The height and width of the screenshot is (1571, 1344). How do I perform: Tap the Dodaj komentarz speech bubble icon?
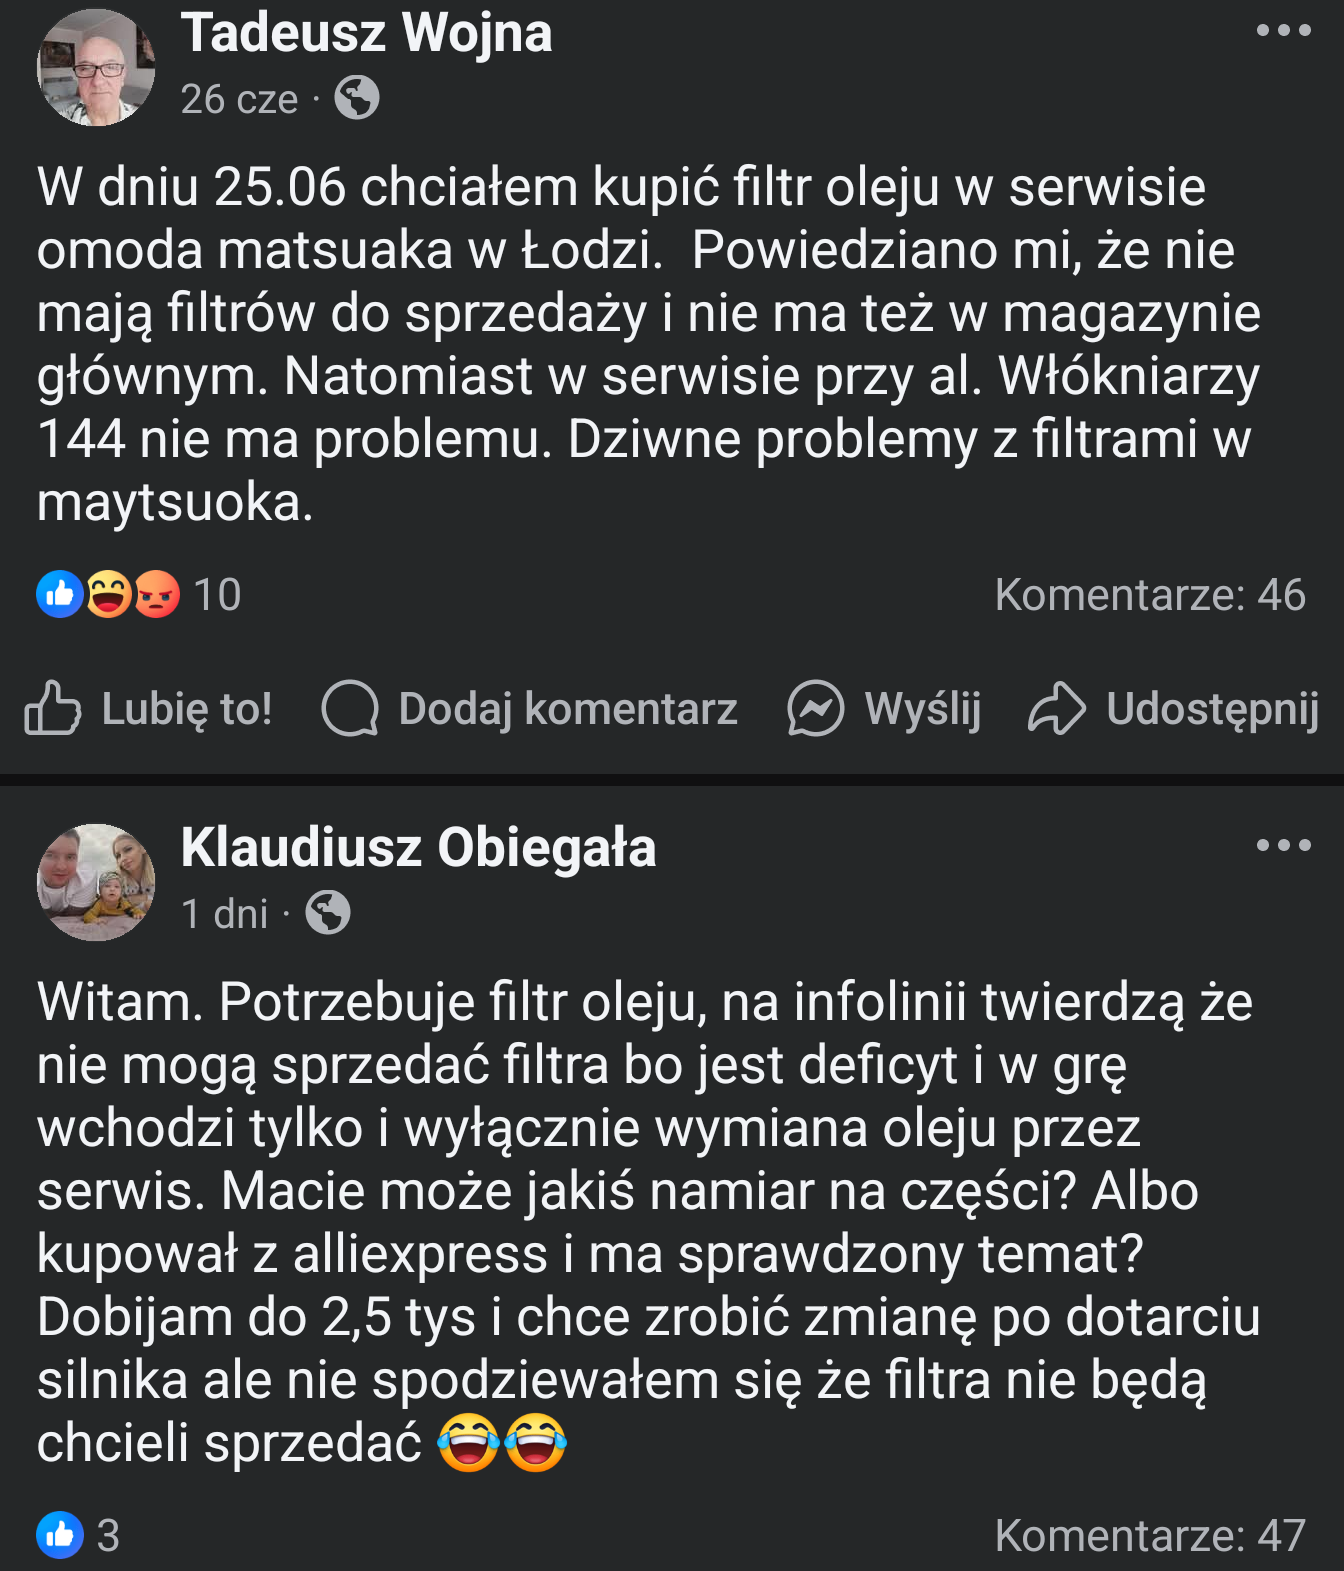[x=350, y=708]
